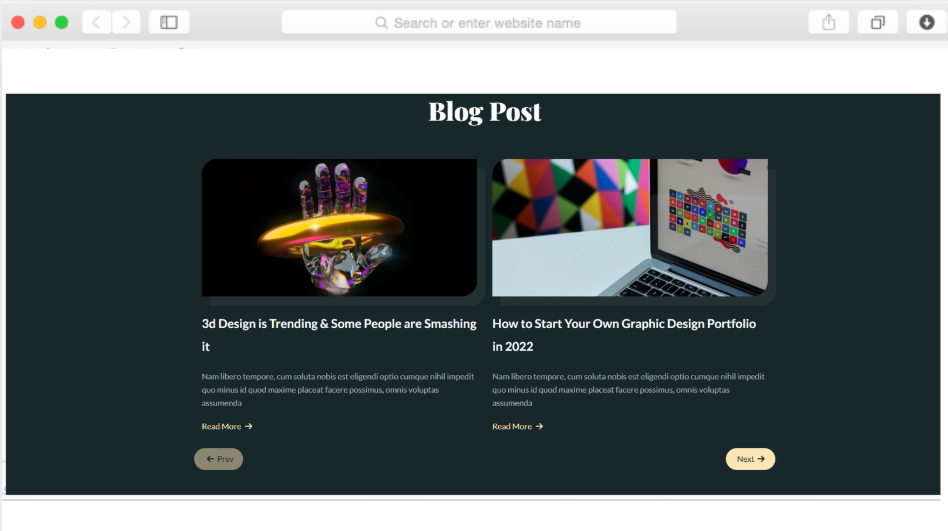The height and width of the screenshot is (531, 948).
Task: Toggle the sidebar panel icon
Action: pos(169,23)
